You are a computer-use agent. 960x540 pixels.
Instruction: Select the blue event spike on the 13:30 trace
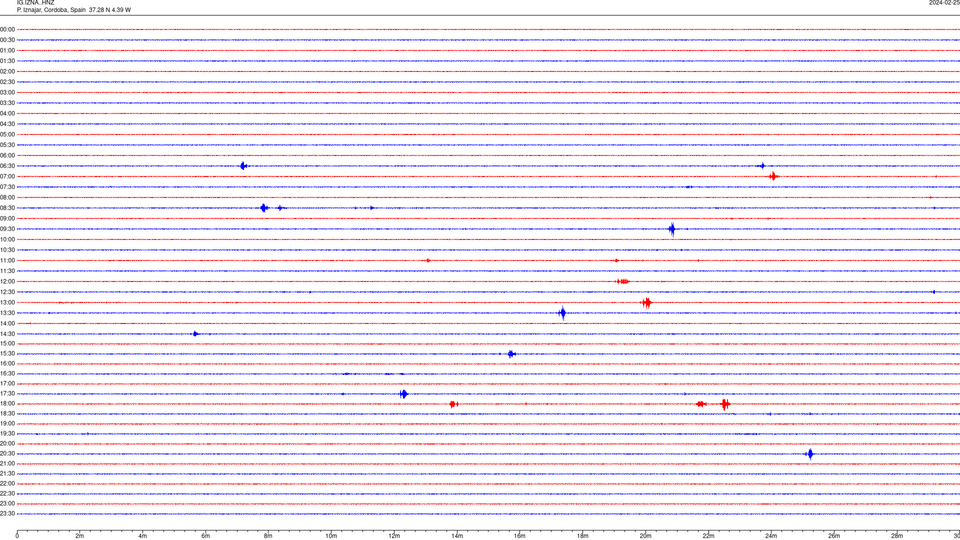(x=563, y=313)
